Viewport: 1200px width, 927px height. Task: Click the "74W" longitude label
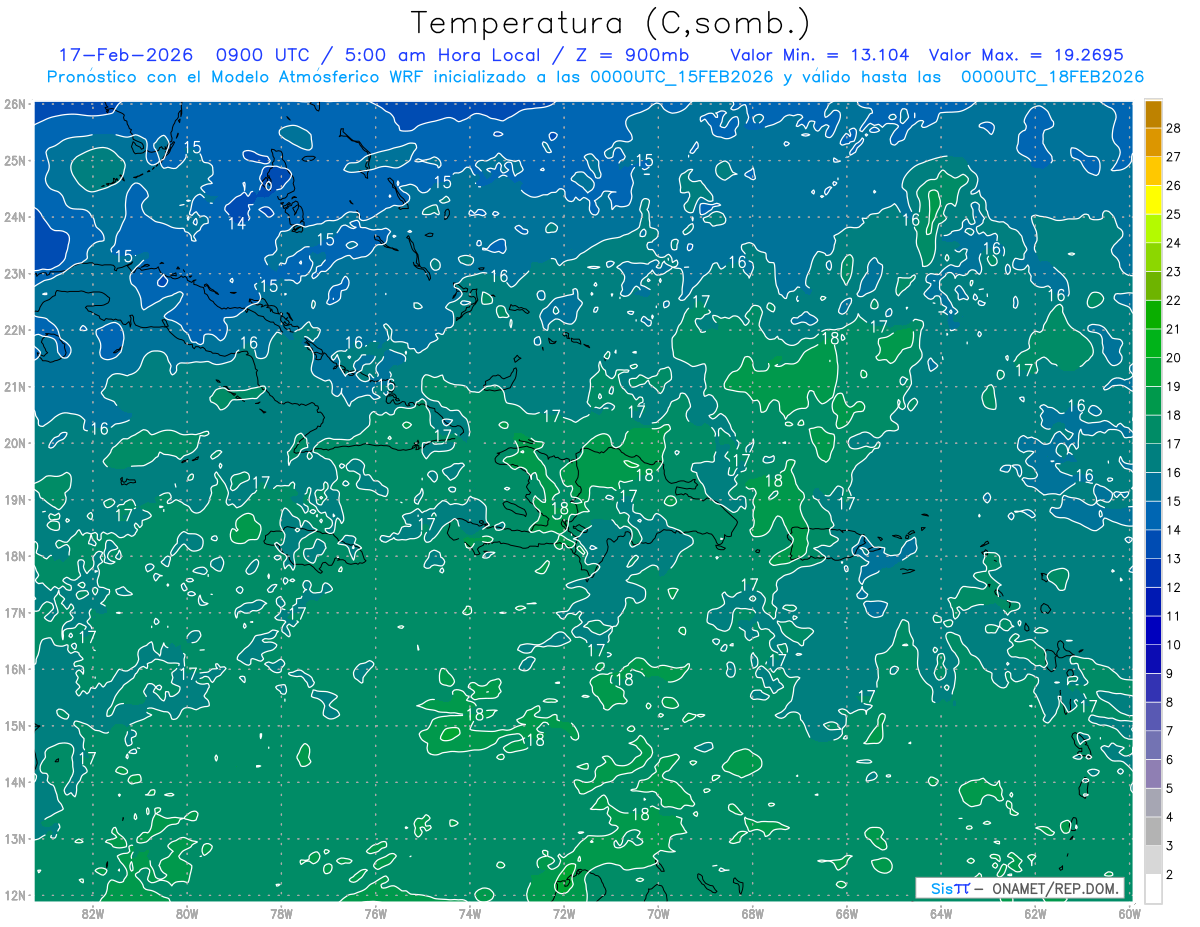click(469, 913)
